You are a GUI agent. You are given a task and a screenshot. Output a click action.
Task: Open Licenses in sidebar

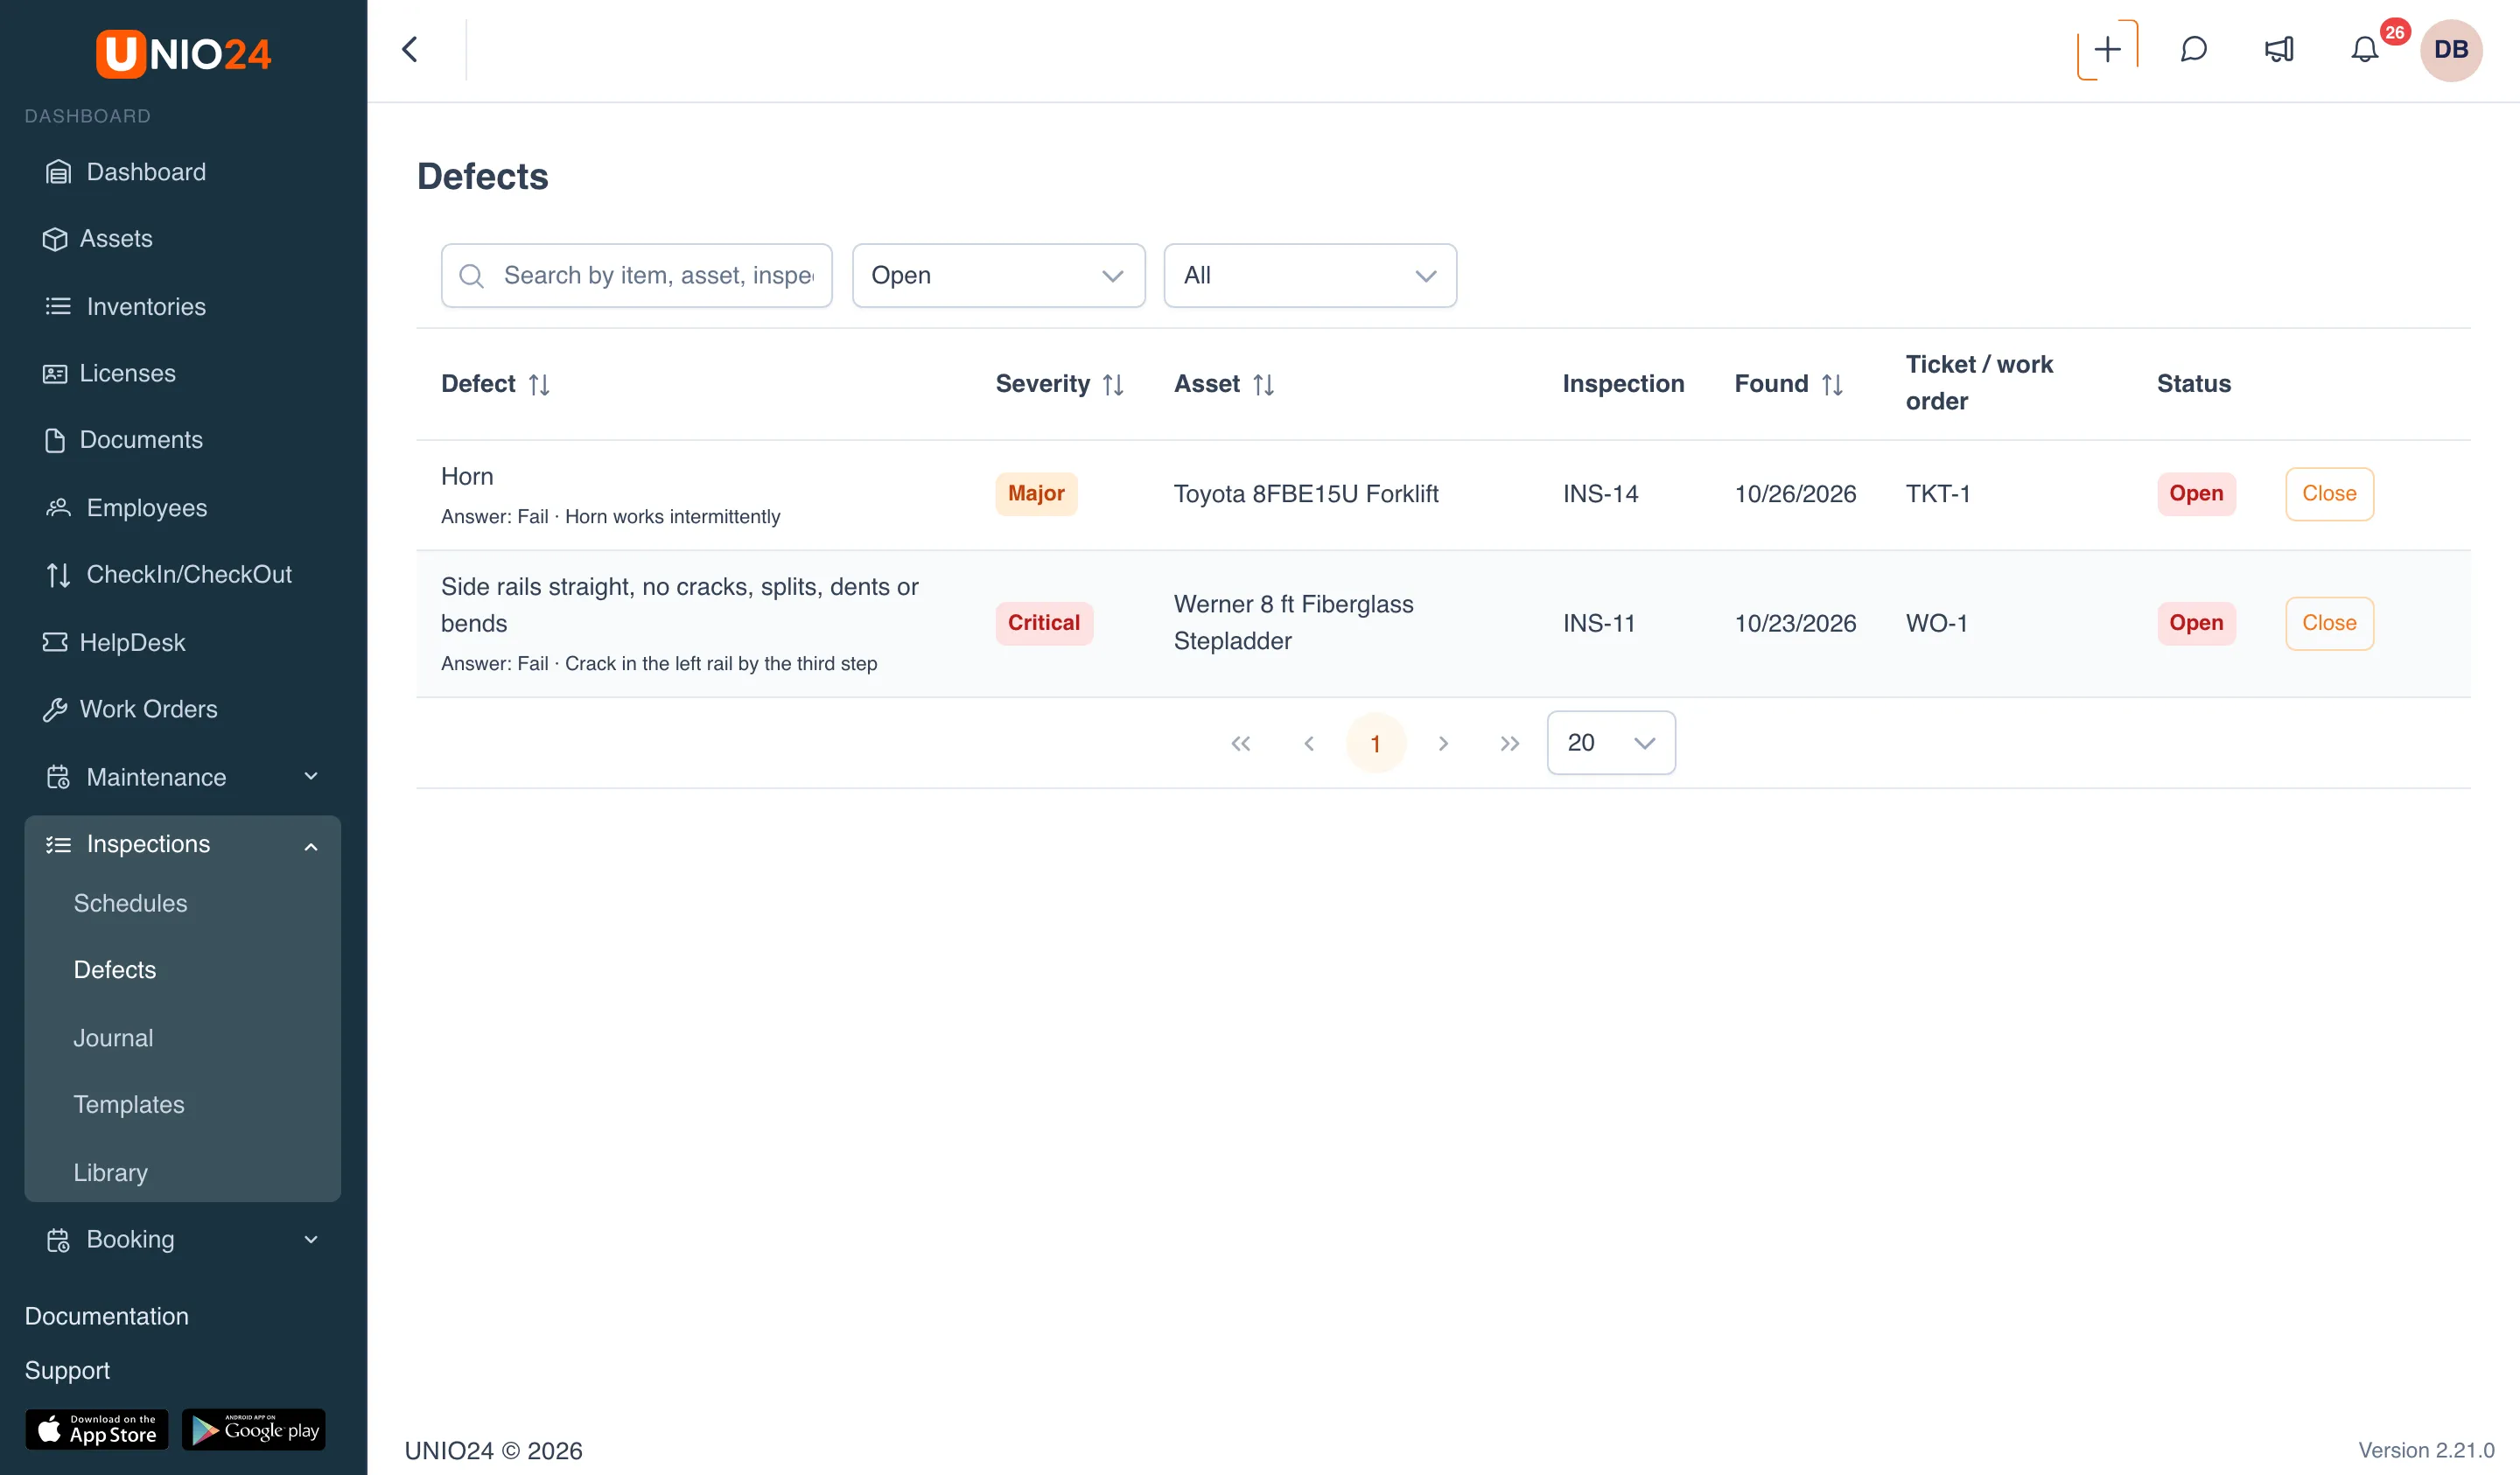click(x=183, y=373)
